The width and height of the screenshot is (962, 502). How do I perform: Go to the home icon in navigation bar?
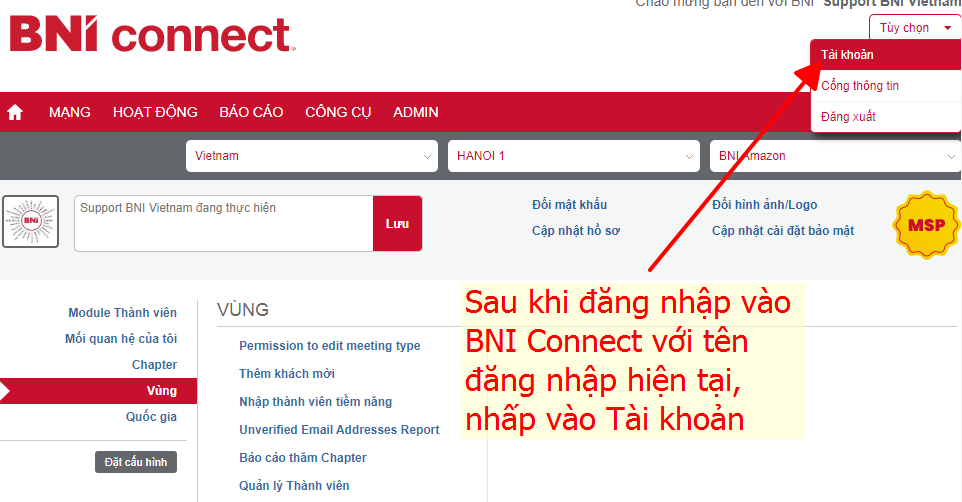click(x=15, y=112)
